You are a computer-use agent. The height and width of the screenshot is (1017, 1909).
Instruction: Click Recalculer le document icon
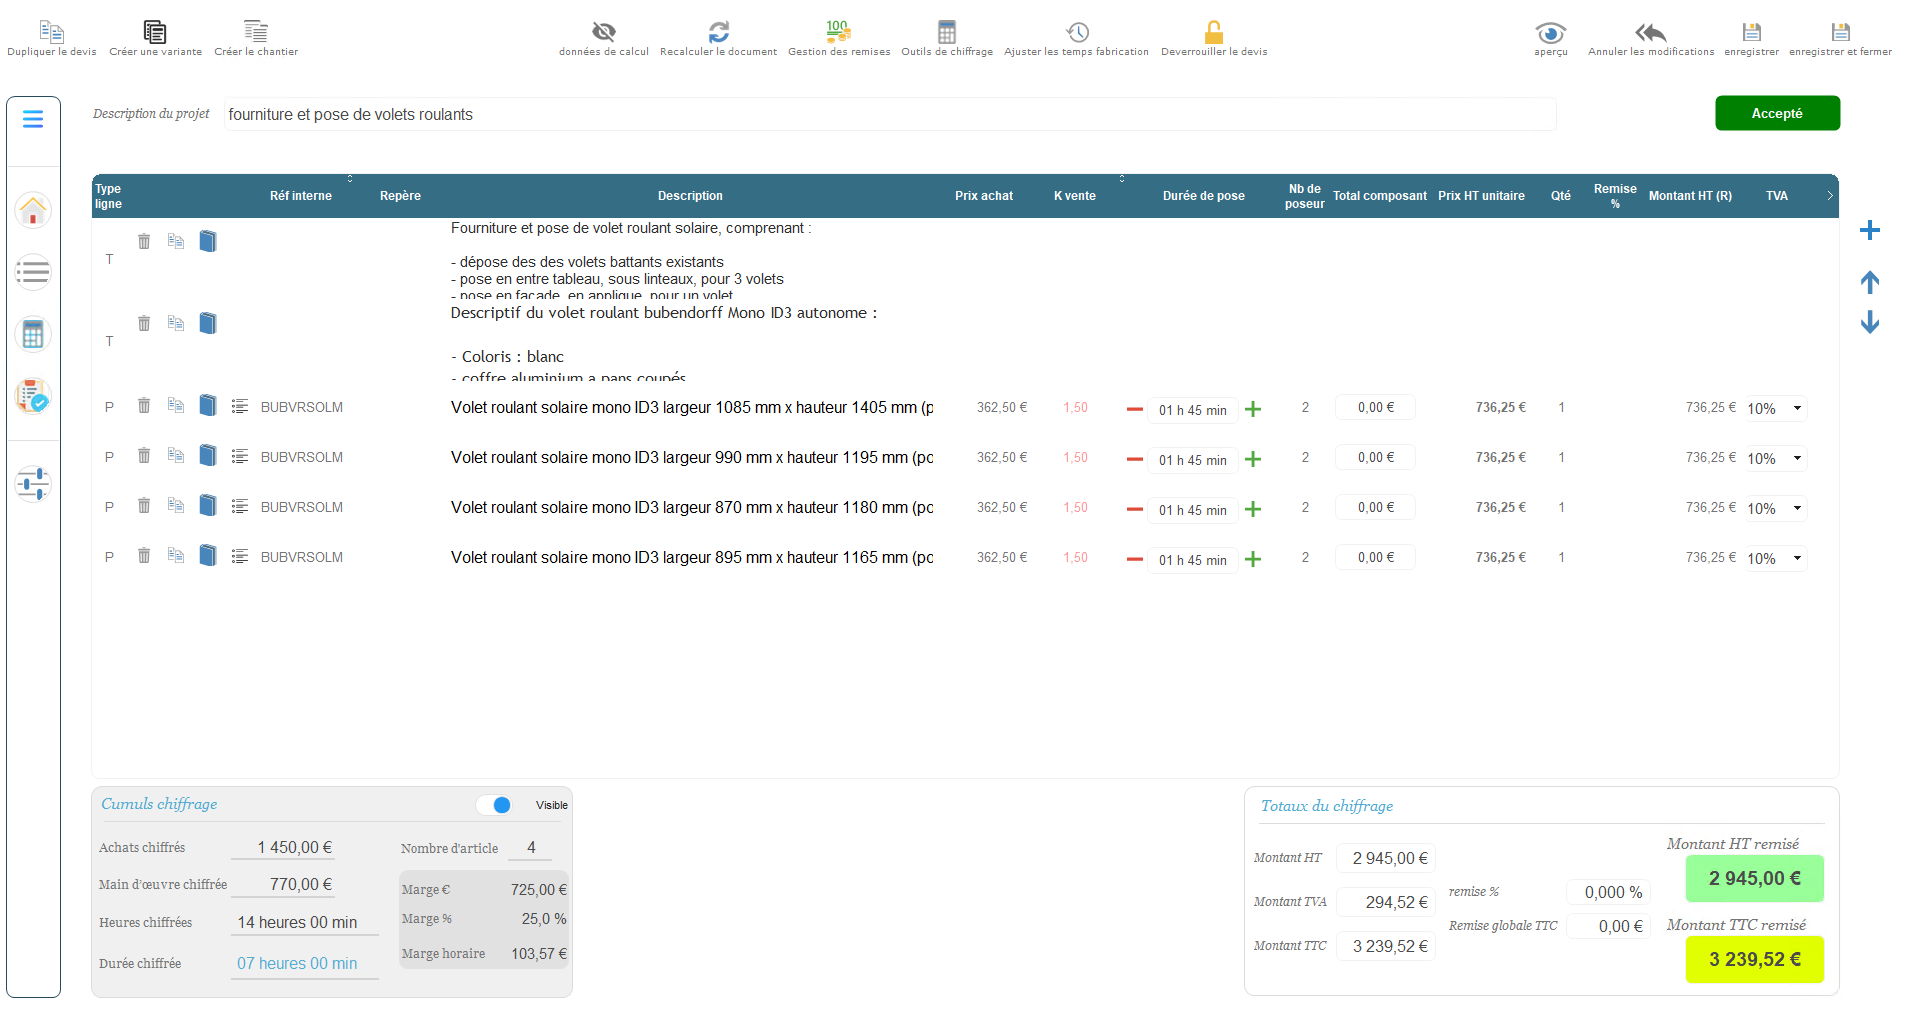[x=718, y=32]
